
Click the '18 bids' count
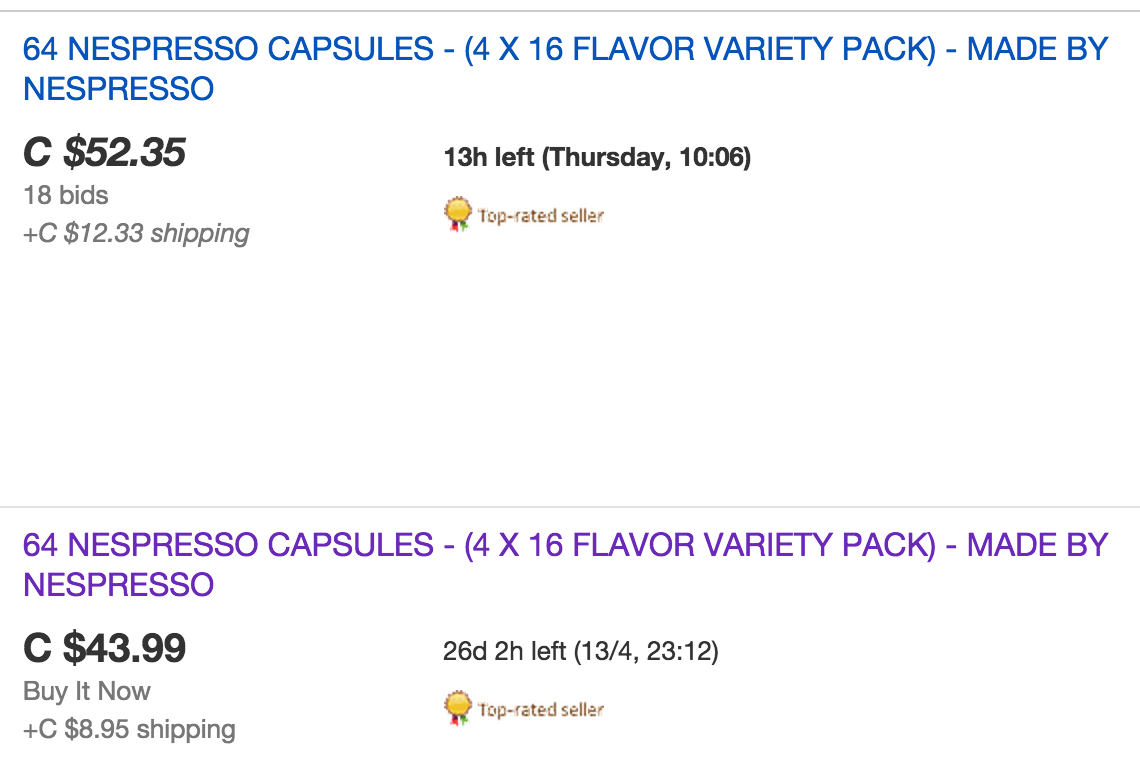pos(66,195)
